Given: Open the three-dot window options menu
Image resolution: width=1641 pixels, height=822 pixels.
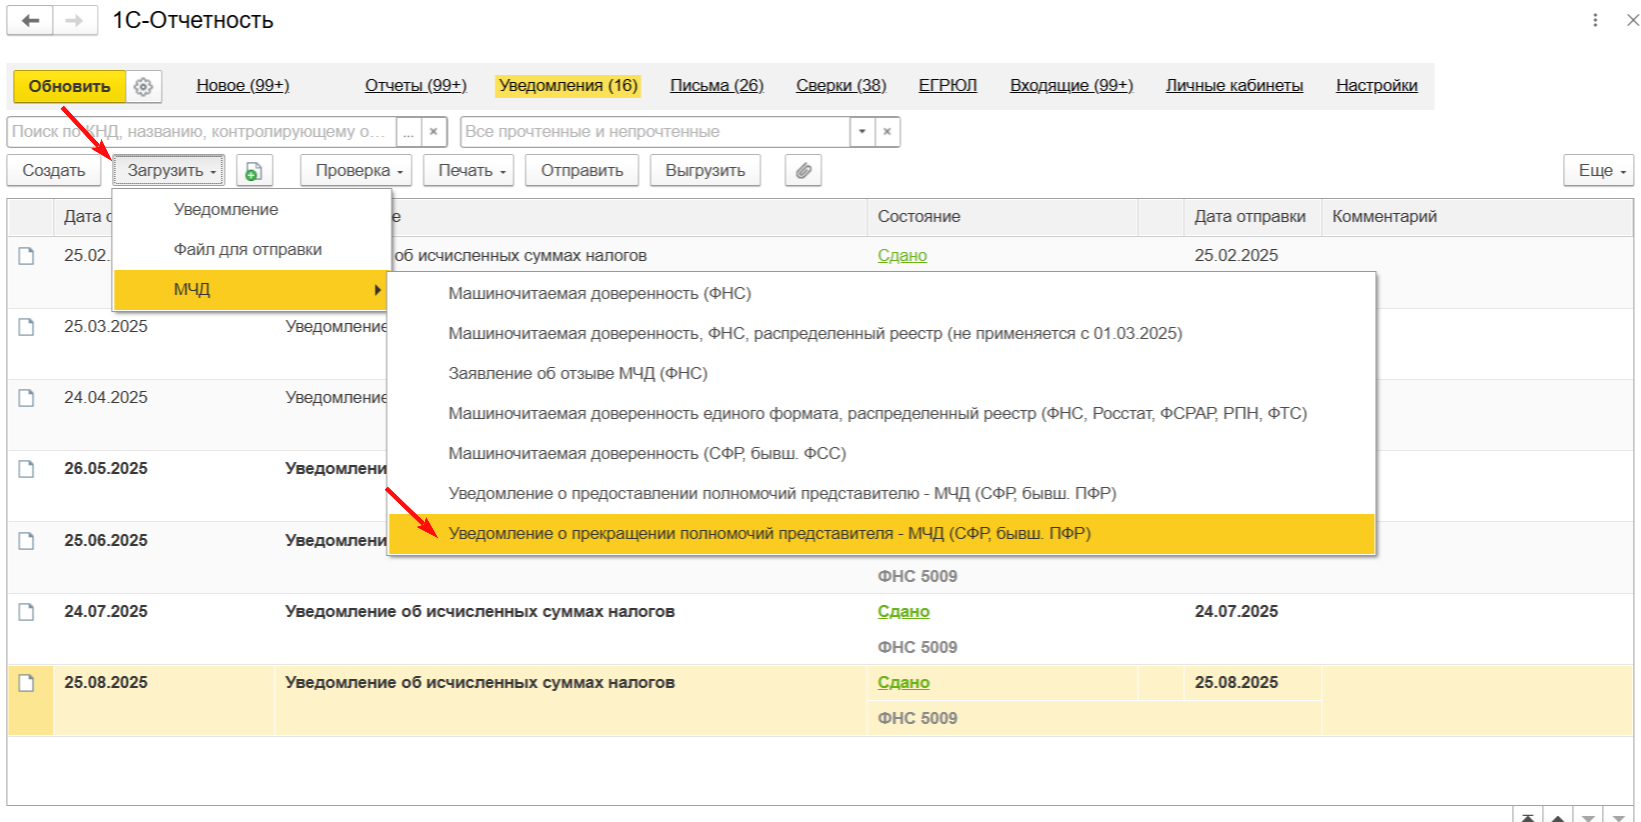Looking at the screenshot, I should click(x=1595, y=20).
